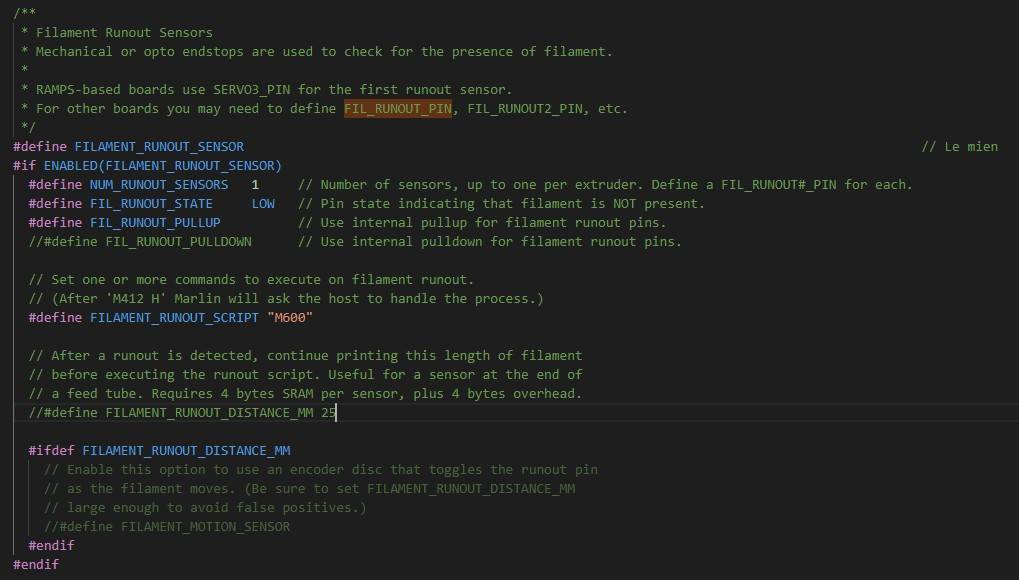Click the LOW value of FIL_RUNOUT_STATE
Viewport: 1019px width, 580px height.
263,204
